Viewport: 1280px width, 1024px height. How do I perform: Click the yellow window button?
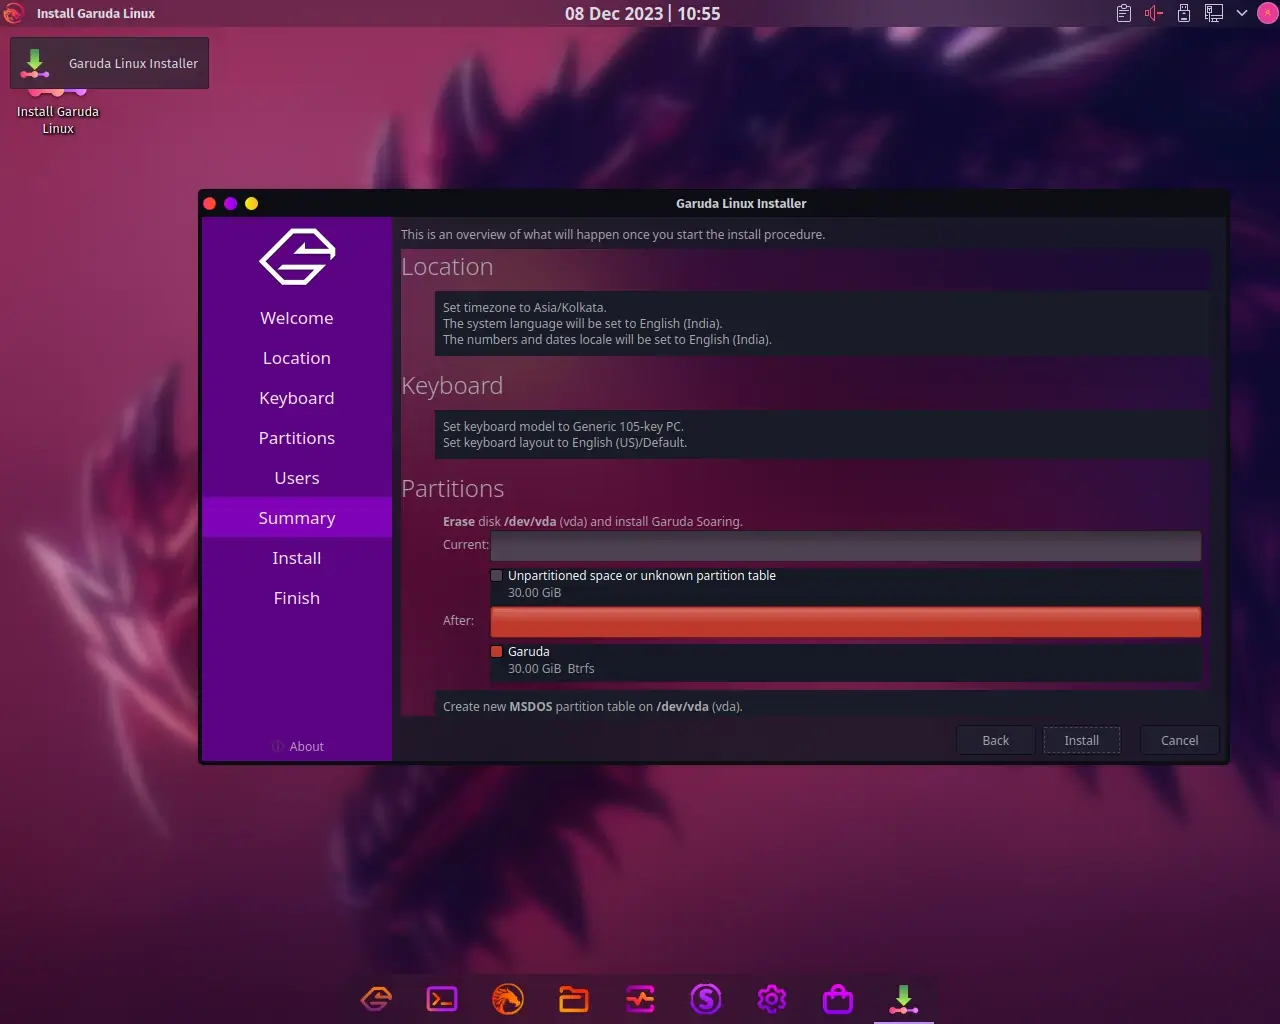click(252, 203)
